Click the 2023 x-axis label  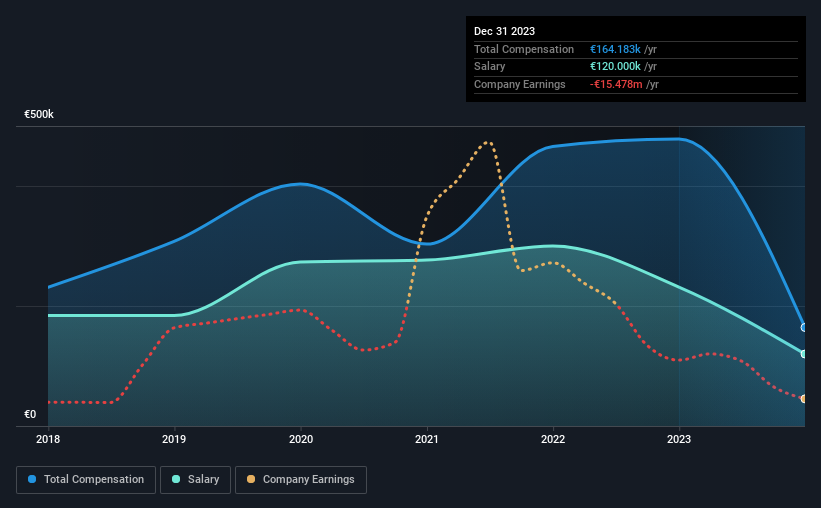click(x=679, y=439)
